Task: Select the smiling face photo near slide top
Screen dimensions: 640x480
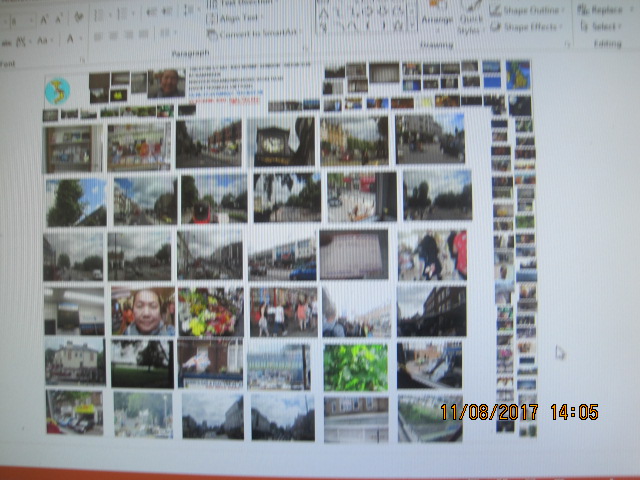Action: (167, 84)
